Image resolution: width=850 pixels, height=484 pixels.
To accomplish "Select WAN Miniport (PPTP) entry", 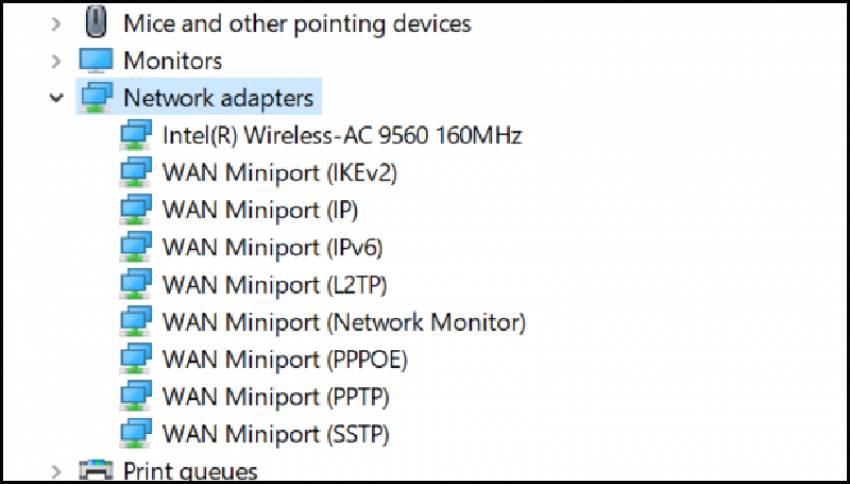I will coord(275,396).
